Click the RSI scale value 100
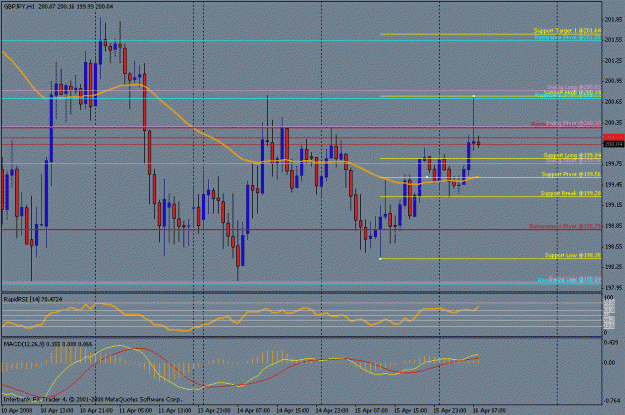The height and width of the screenshot is (415, 625). [609, 298]
